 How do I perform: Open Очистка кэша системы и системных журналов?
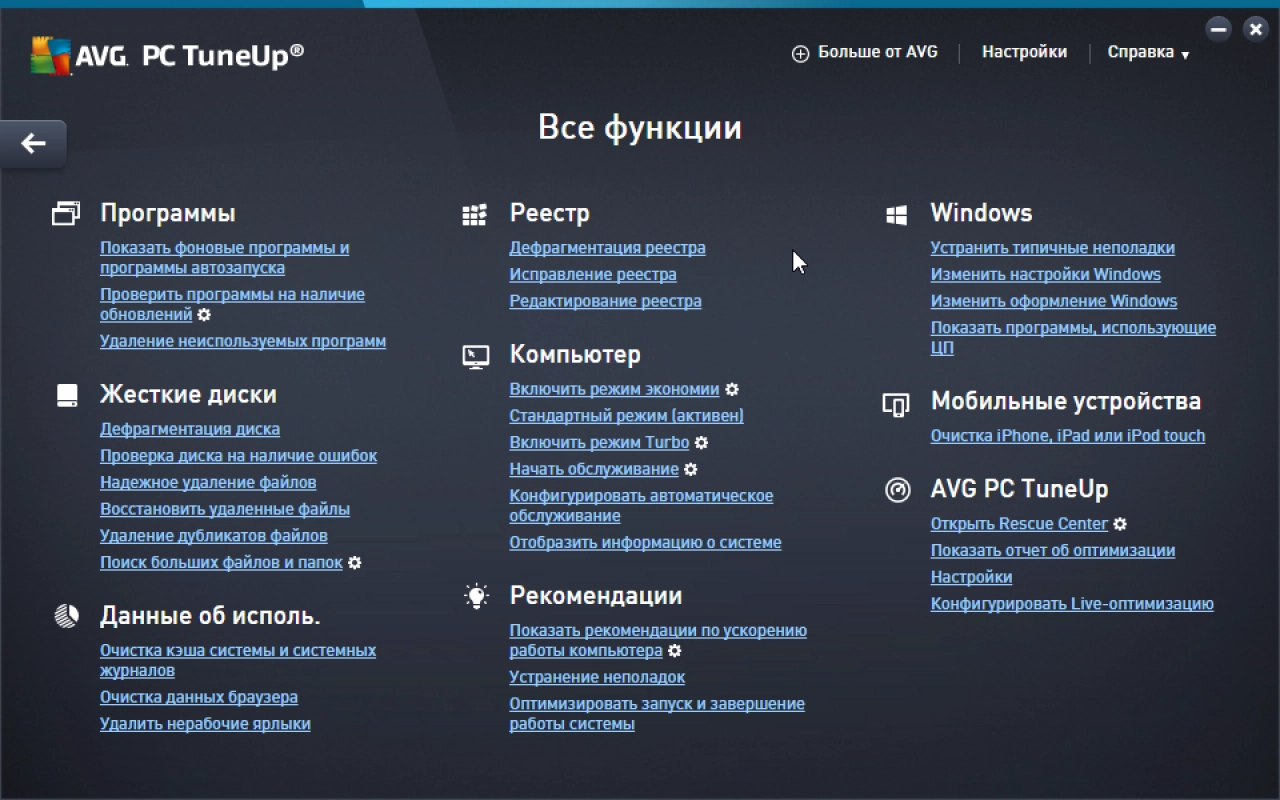(x=238, y=660)
